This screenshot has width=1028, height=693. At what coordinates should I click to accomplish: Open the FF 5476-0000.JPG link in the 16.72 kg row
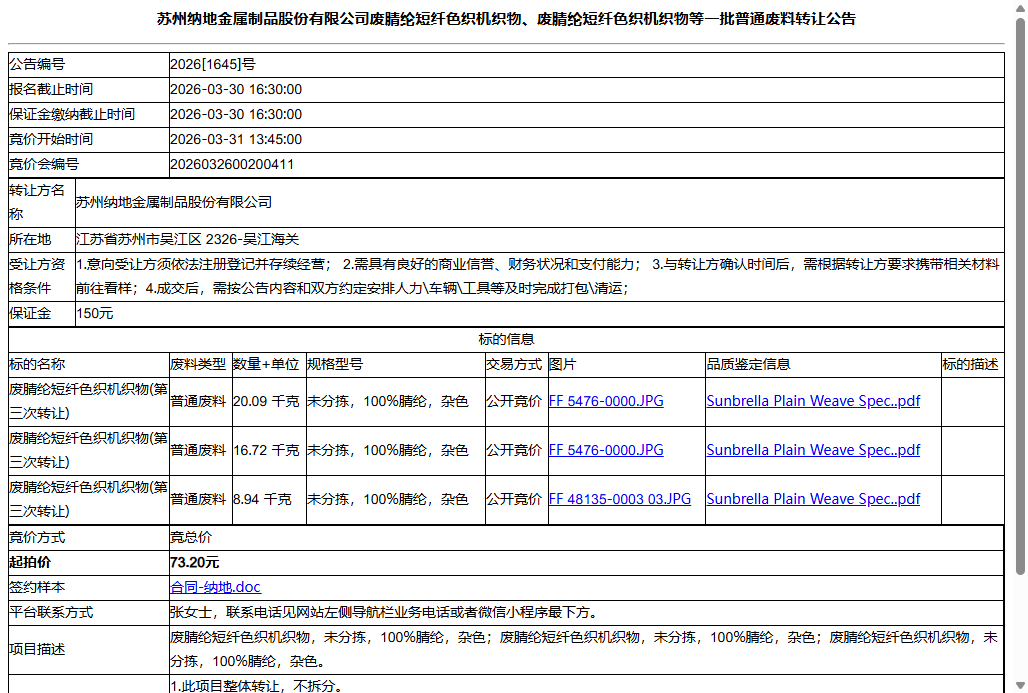pyautogui.click(x=606, y=449)
